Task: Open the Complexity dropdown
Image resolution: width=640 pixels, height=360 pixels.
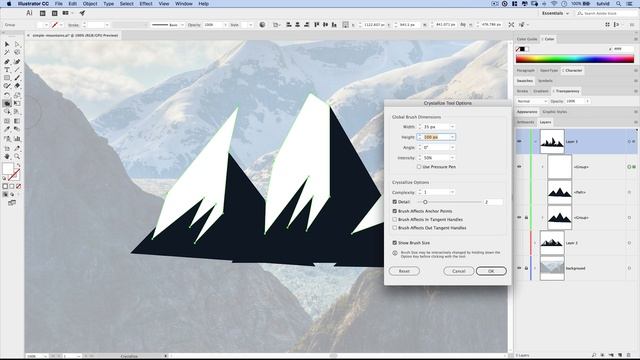Action: pyautogui.click(x=452, y=192)
